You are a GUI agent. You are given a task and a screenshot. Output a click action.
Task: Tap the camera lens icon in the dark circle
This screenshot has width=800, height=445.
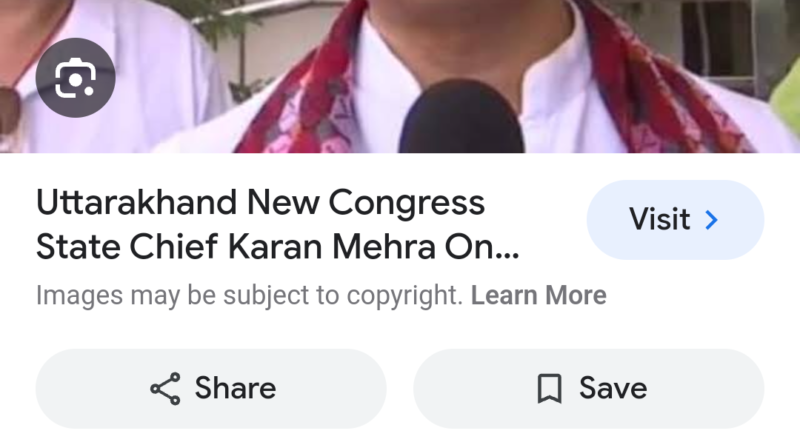tap(76, 78)
